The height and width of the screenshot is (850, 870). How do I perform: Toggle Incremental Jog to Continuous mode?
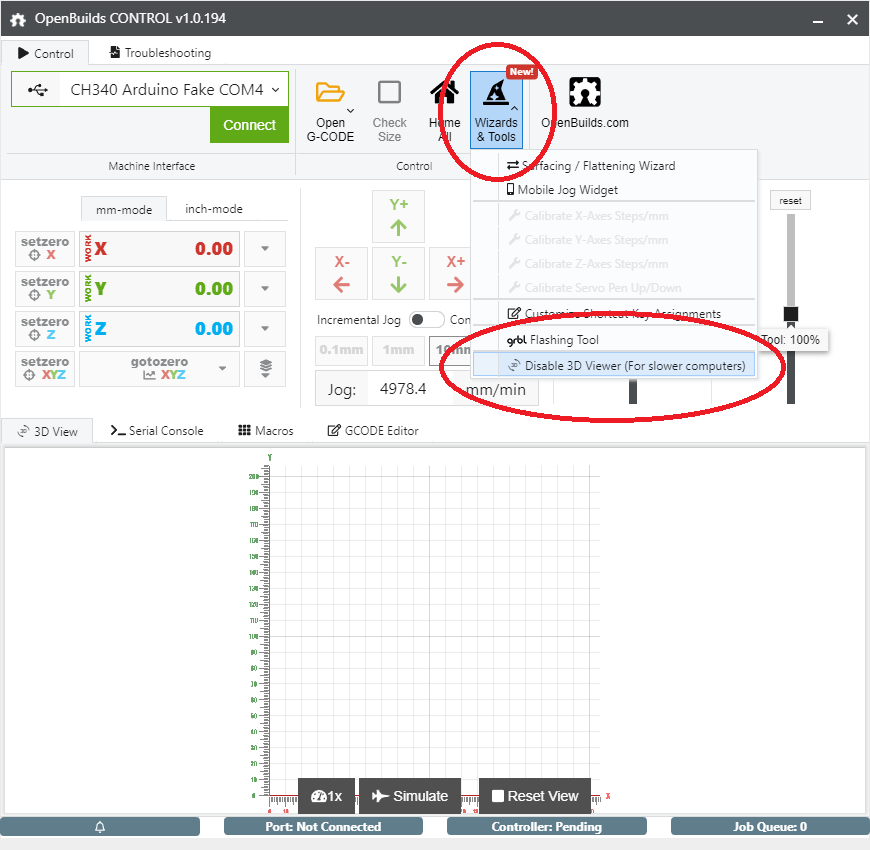(426, 319)
